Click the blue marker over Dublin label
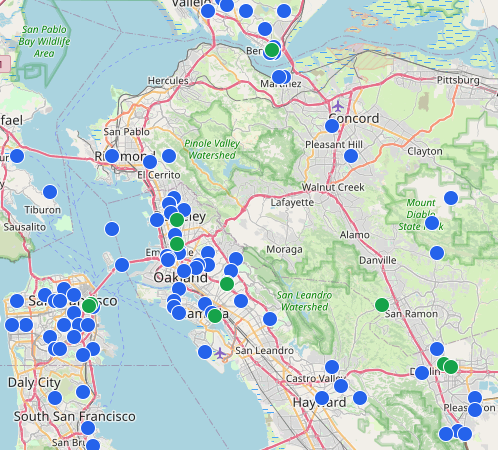This screenshot has height=450, width=498. pyautogui.click(x=422, y=373)
